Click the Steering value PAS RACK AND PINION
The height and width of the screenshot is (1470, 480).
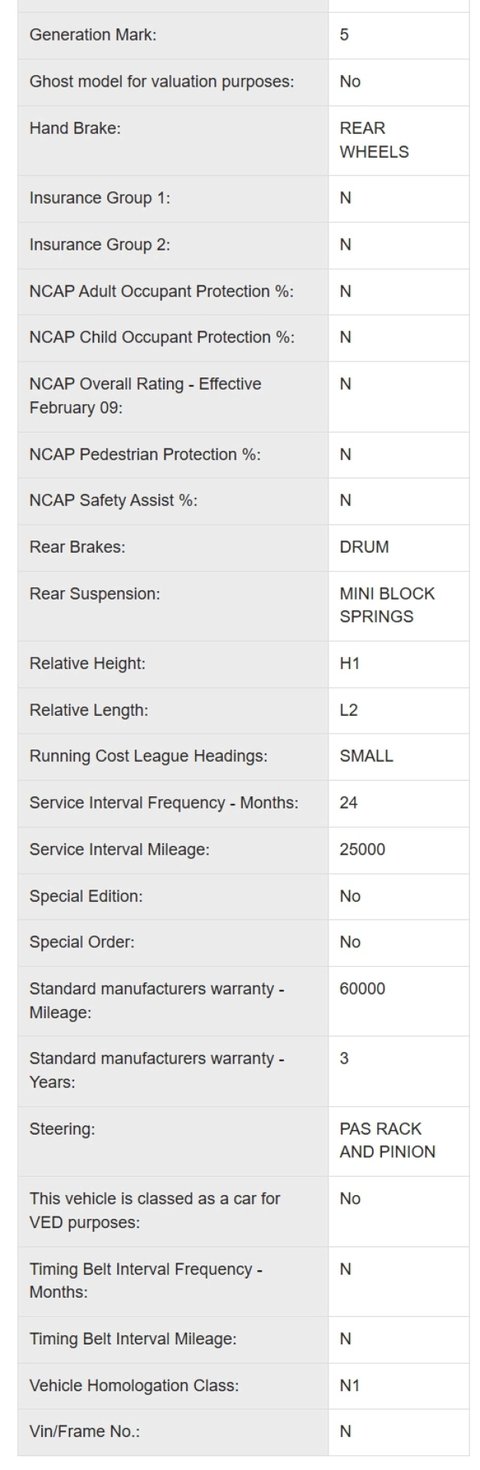coord(388,1140)
